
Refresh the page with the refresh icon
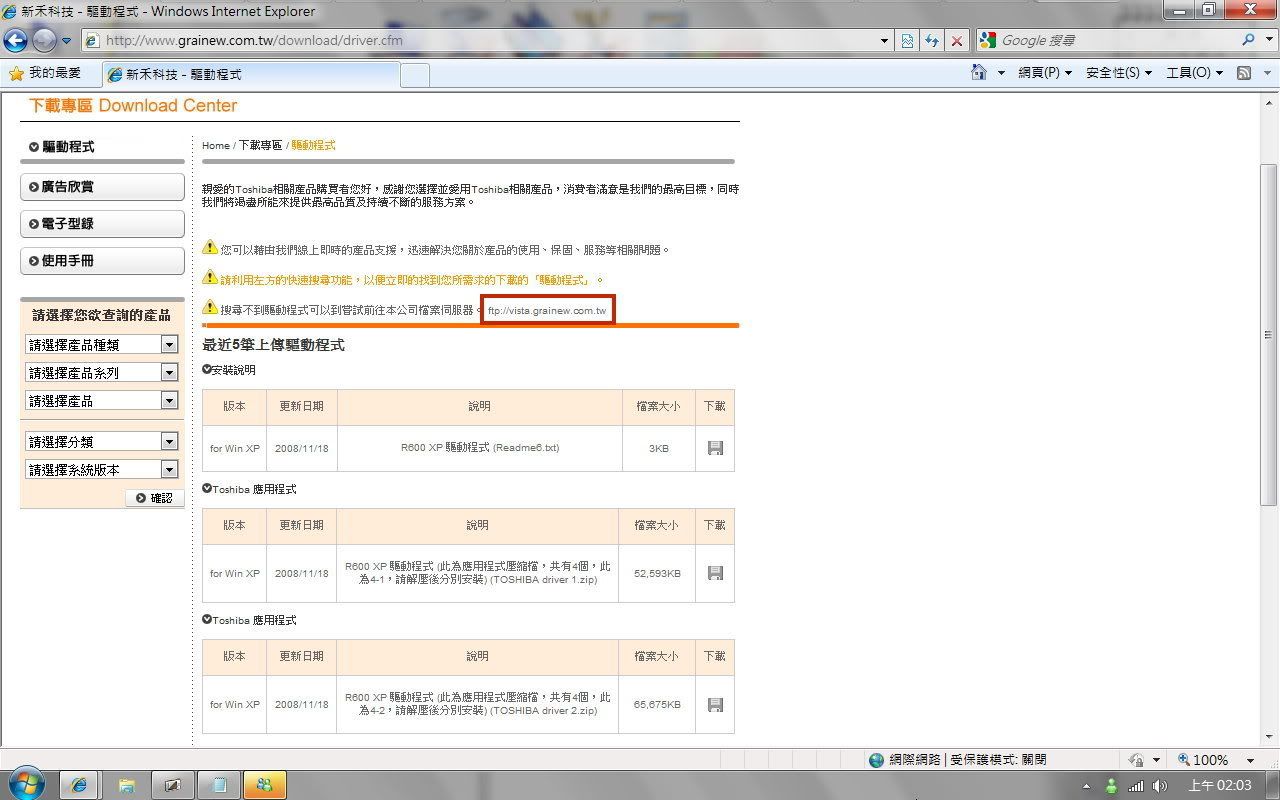pyautogui.click(x=932, y=41)
